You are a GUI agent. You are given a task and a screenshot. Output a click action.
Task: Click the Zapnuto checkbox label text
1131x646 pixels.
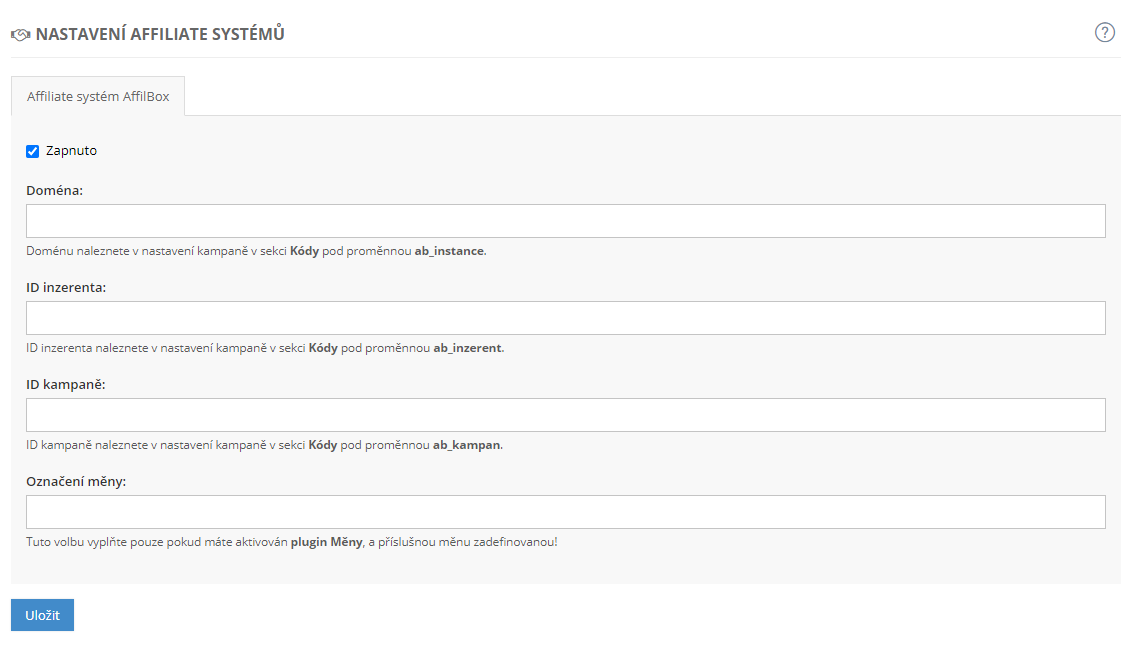point(71,151)
